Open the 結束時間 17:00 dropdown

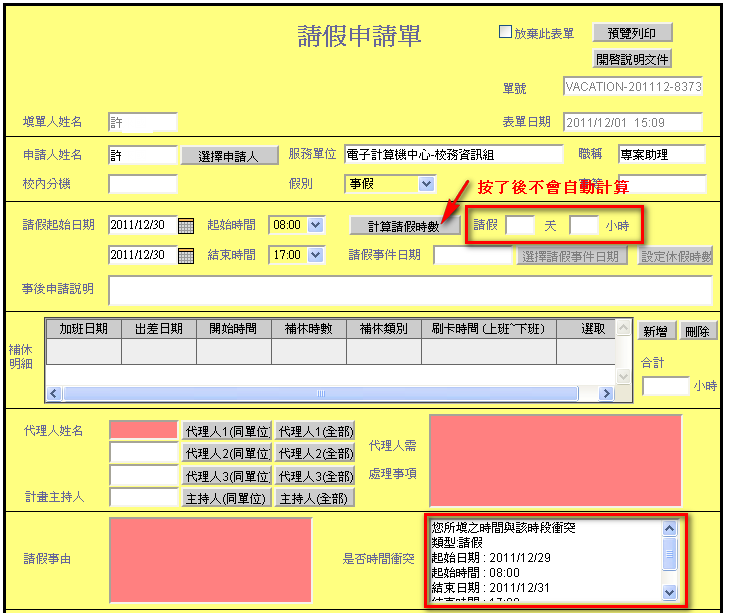coord(316,255)
